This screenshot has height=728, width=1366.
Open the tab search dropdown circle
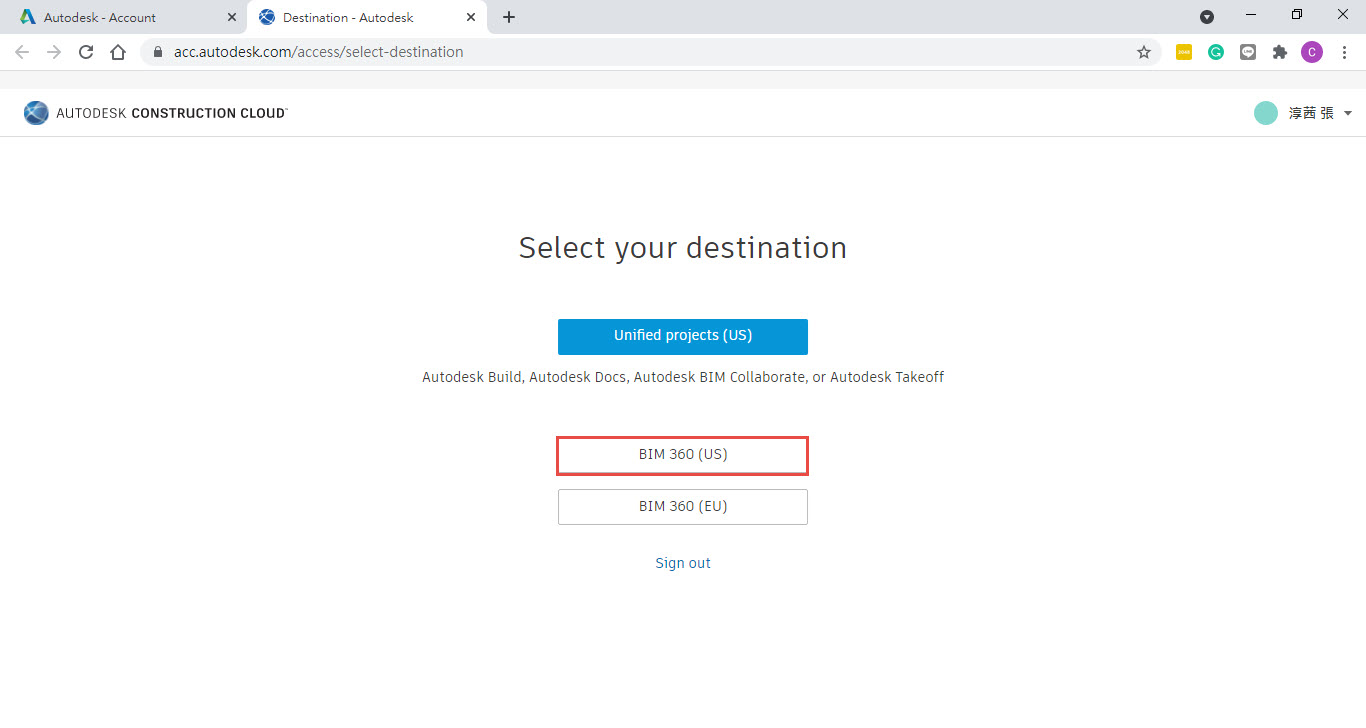click(1207, 17)
